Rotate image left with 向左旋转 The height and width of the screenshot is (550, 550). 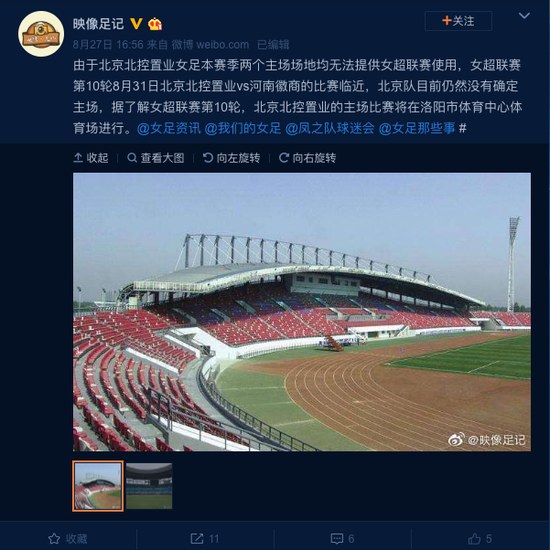(x=232, y=158)
